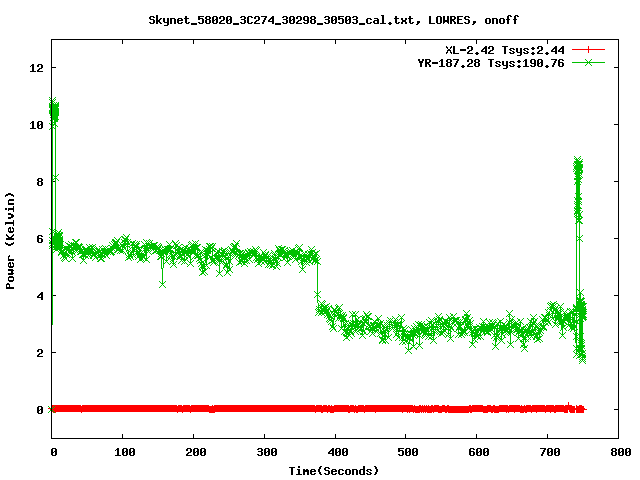The height and width of the screenshot is (480, 640).
Task: Click the x-axis tick label 800
Action: [621, 452]
